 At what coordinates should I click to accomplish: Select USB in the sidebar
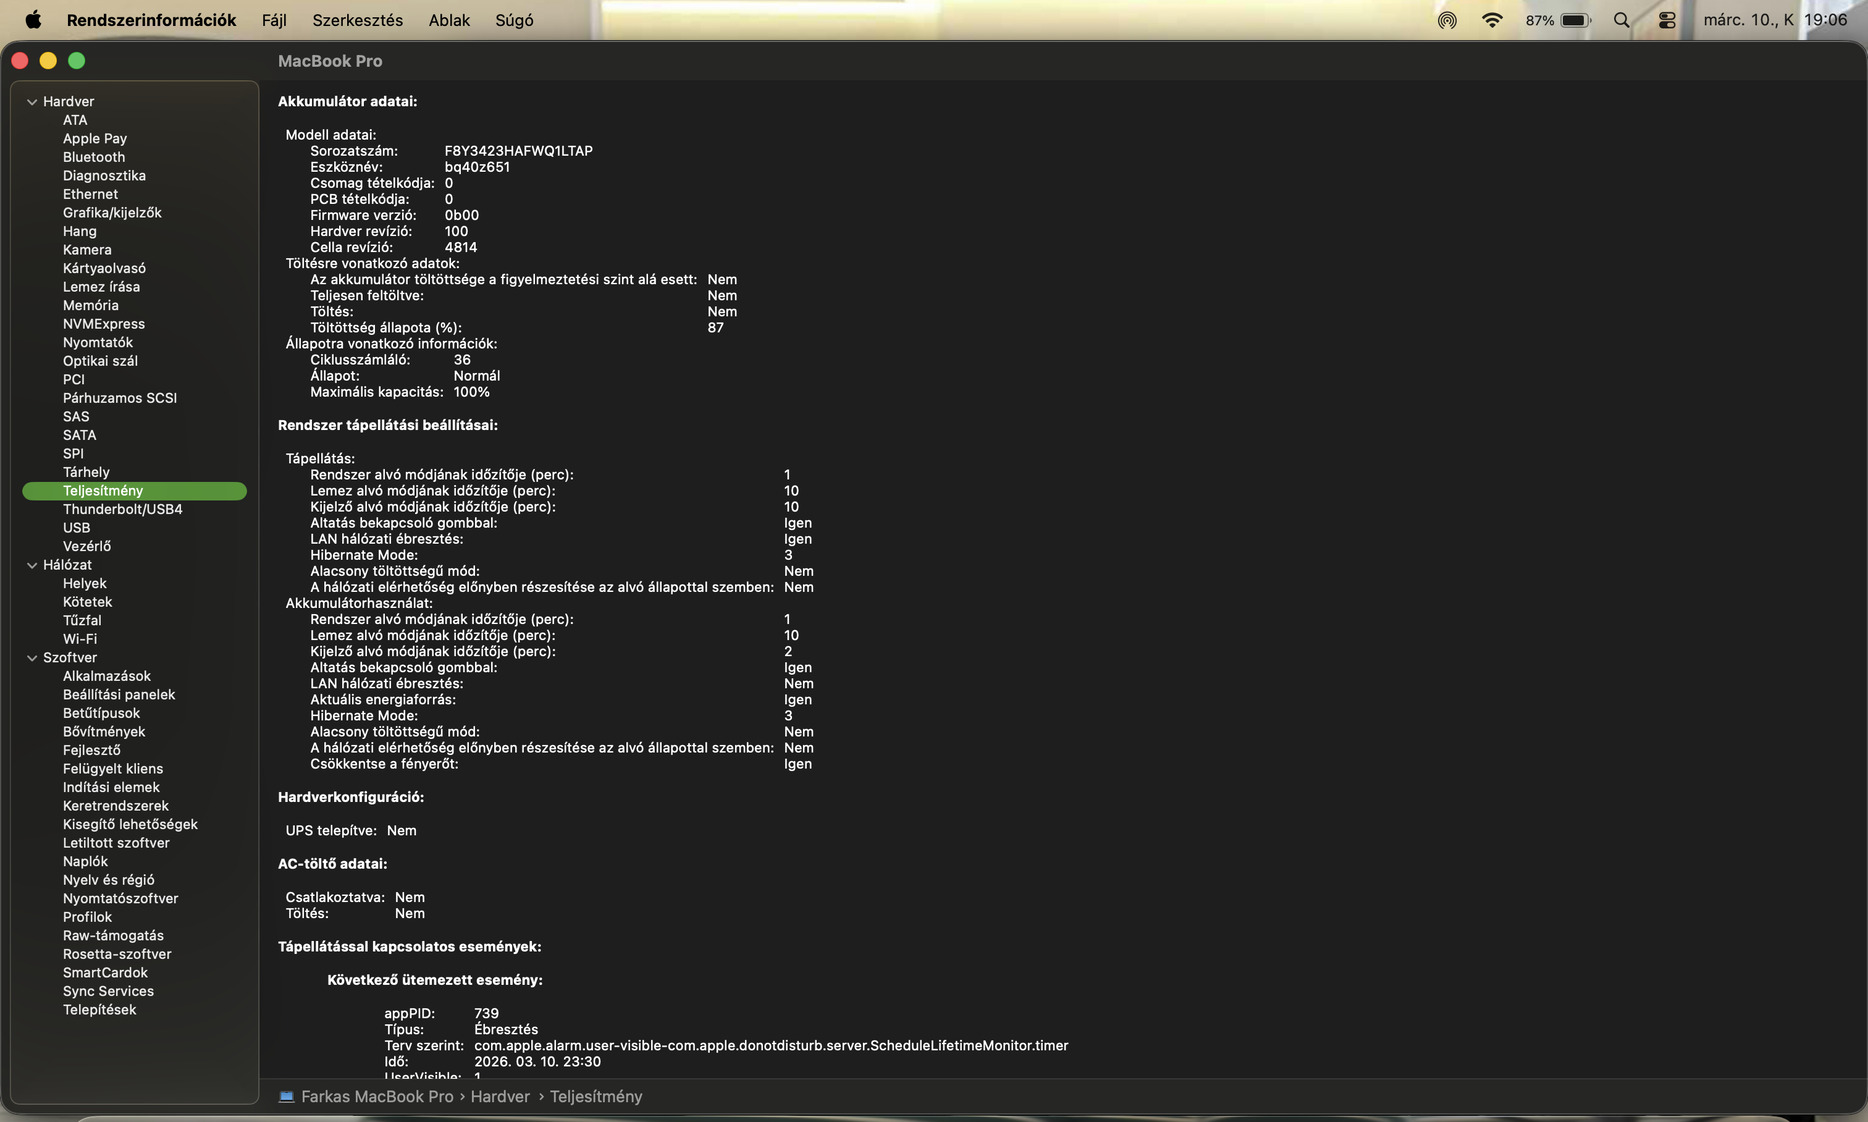coord(77,528)
